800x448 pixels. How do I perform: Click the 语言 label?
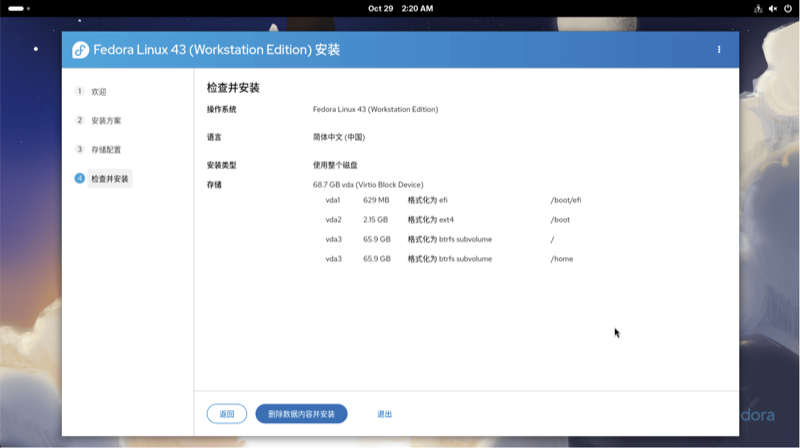pos(214,137)
